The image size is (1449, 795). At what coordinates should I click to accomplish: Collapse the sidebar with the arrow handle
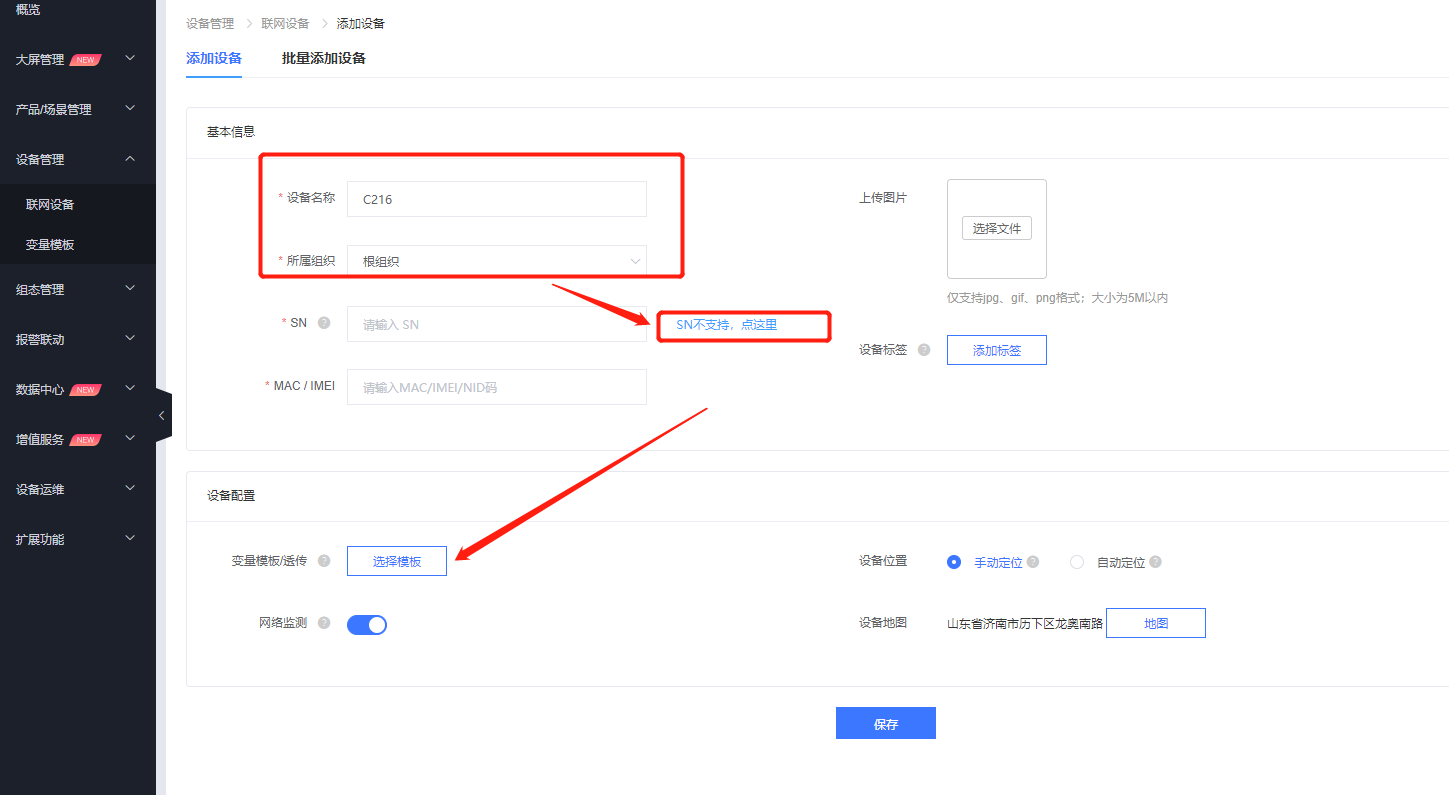[163, 415]
